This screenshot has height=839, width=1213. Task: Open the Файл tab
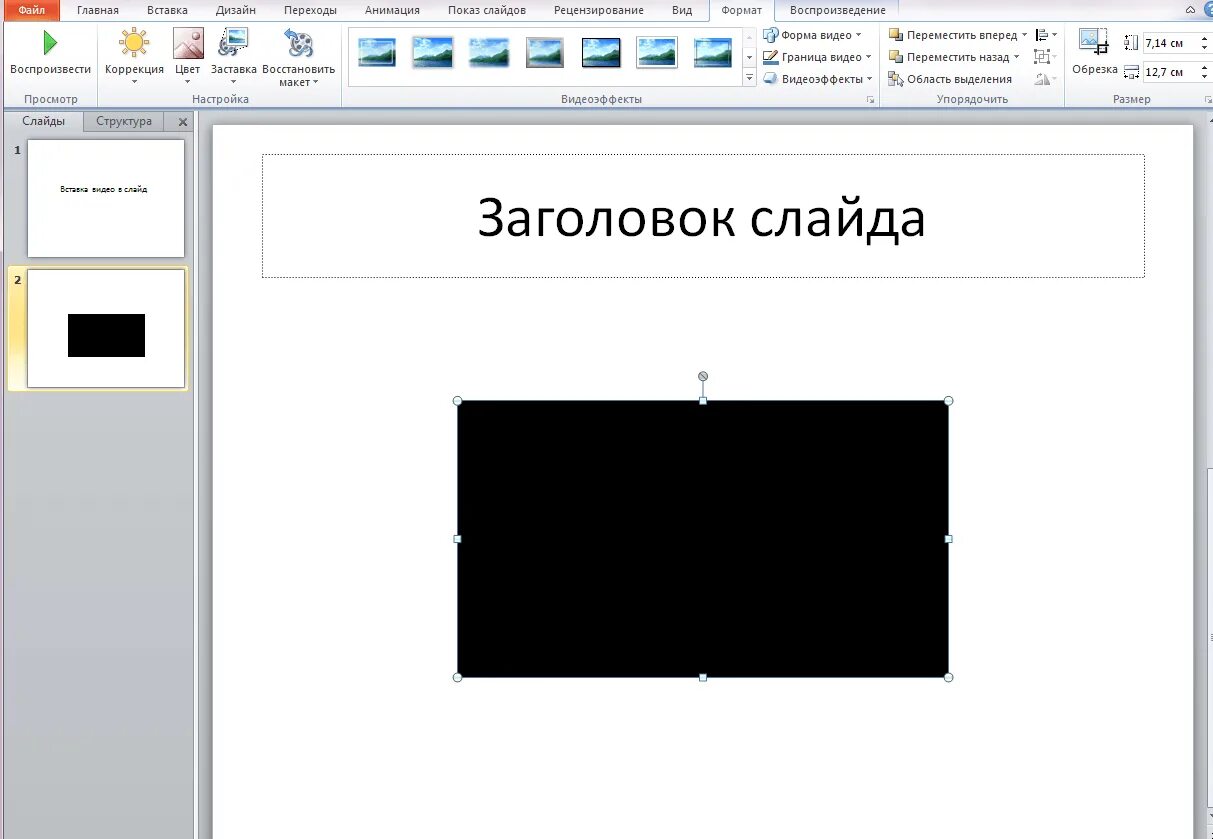(31, 10)
